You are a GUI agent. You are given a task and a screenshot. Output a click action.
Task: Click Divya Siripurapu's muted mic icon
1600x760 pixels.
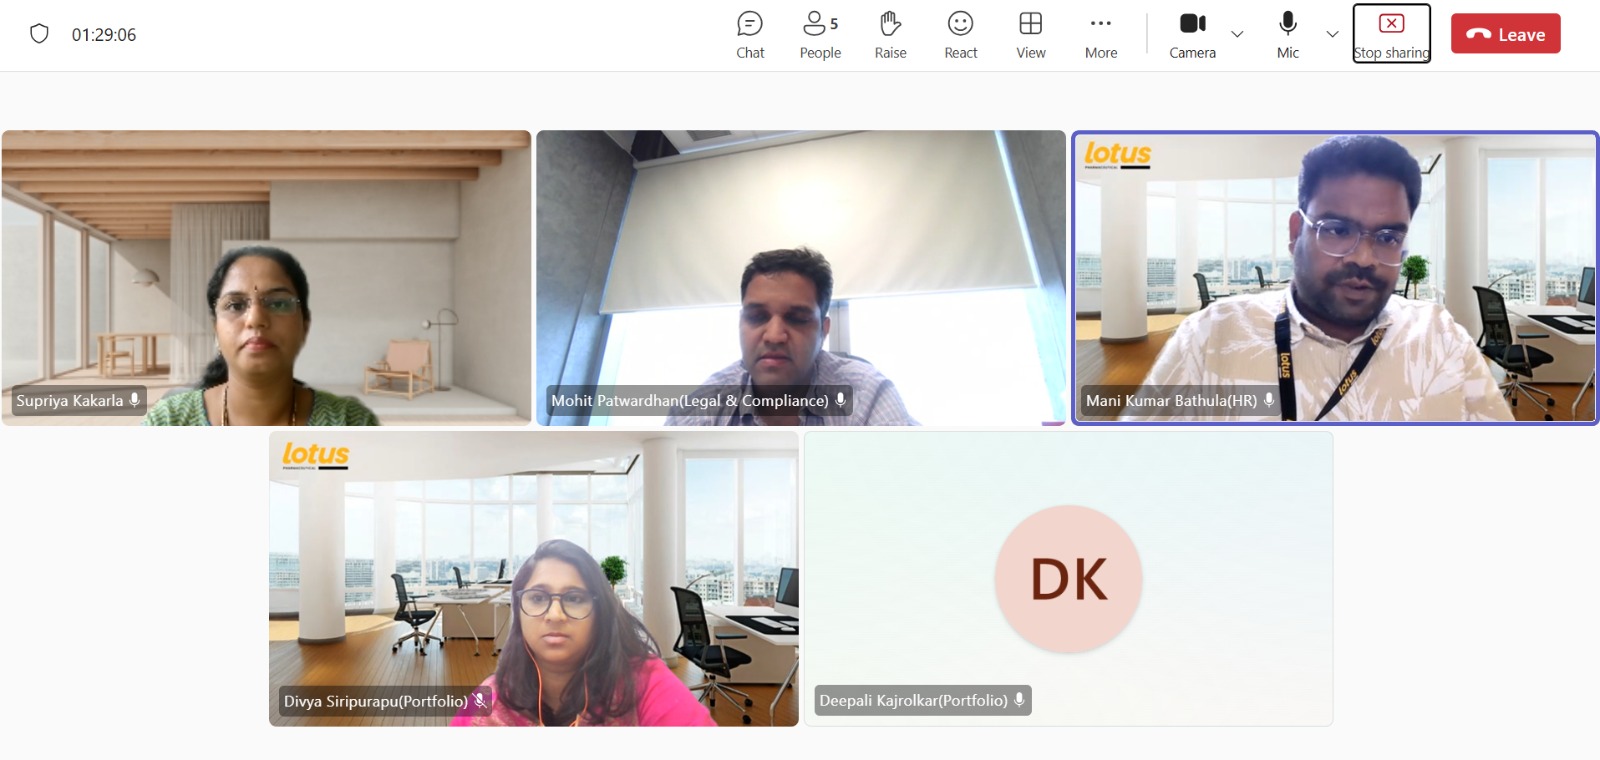click(480, 701)
